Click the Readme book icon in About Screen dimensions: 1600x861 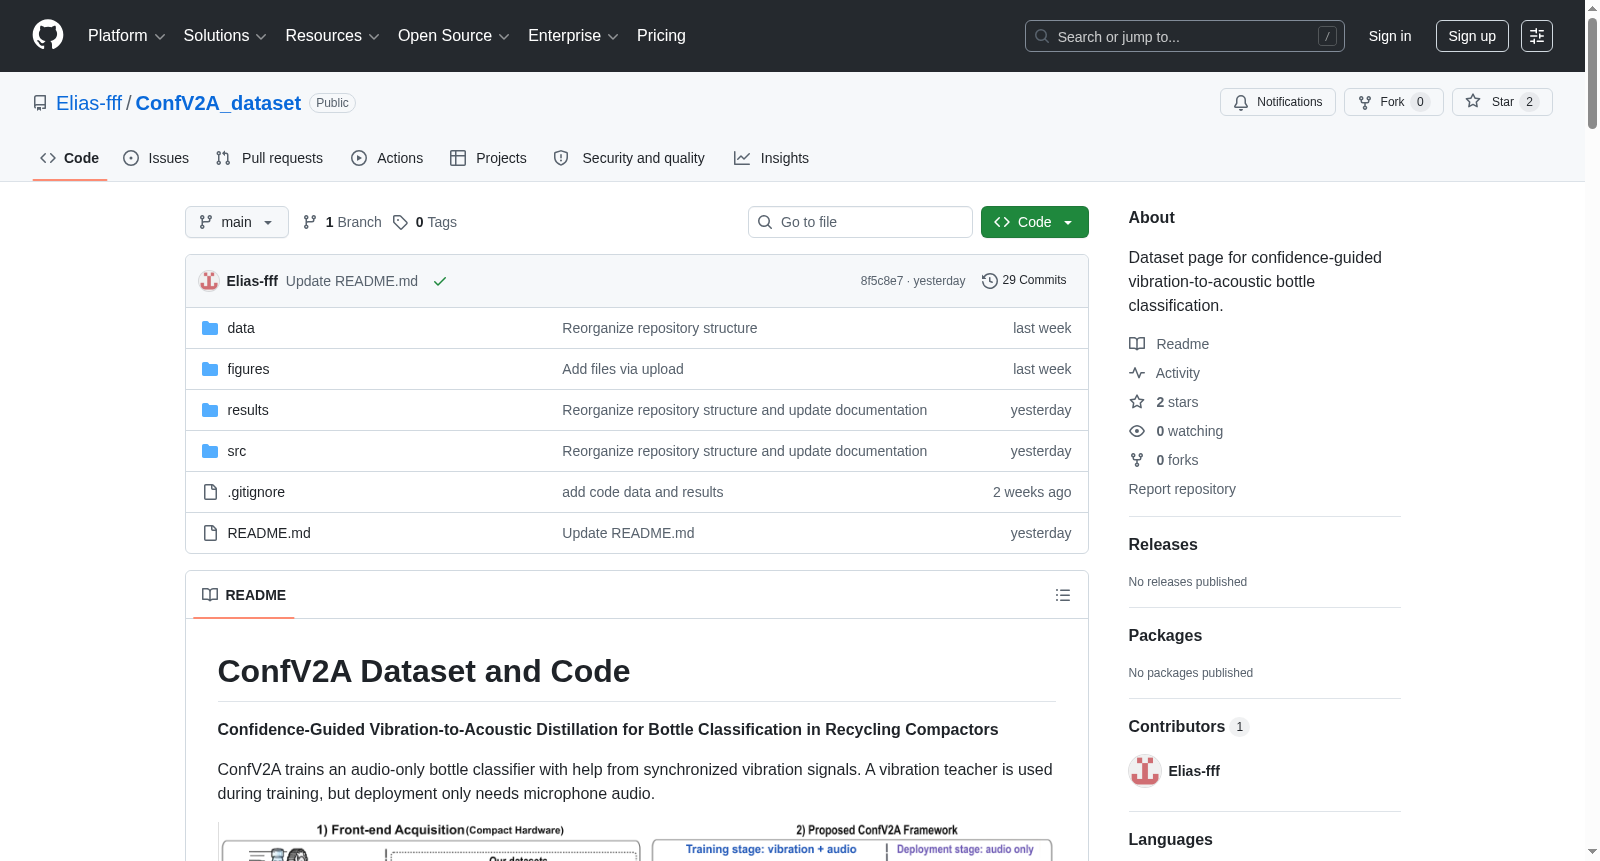(1137, 344)
